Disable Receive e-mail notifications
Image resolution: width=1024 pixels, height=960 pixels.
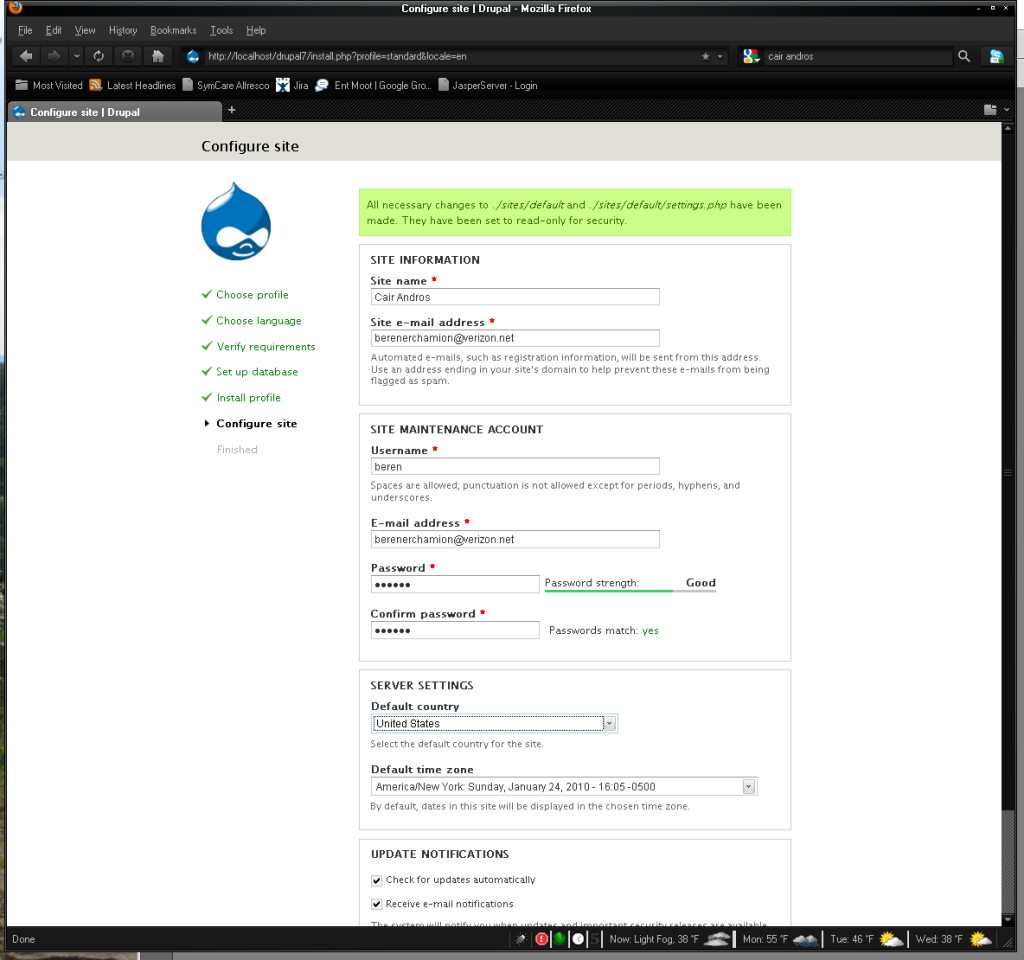tap(376, 904)
